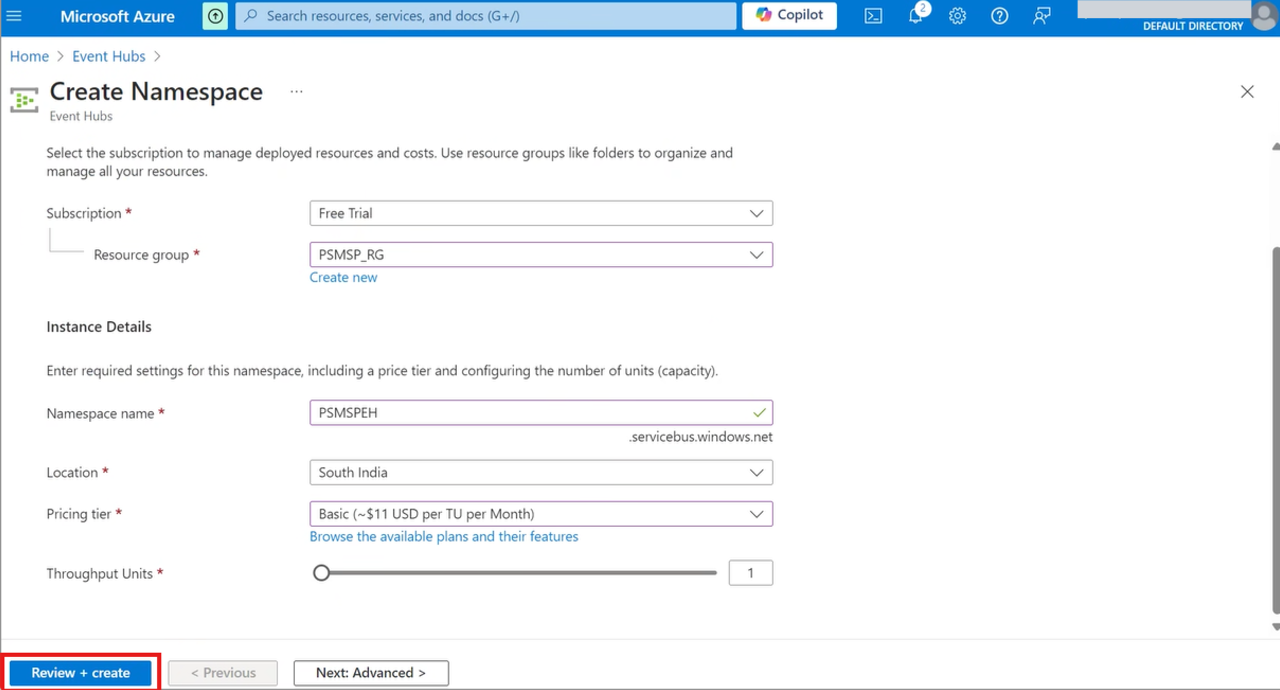Go to Event Hubs breadcrumb link
This screenshot has height=690, width=1280.
(108, 57)
